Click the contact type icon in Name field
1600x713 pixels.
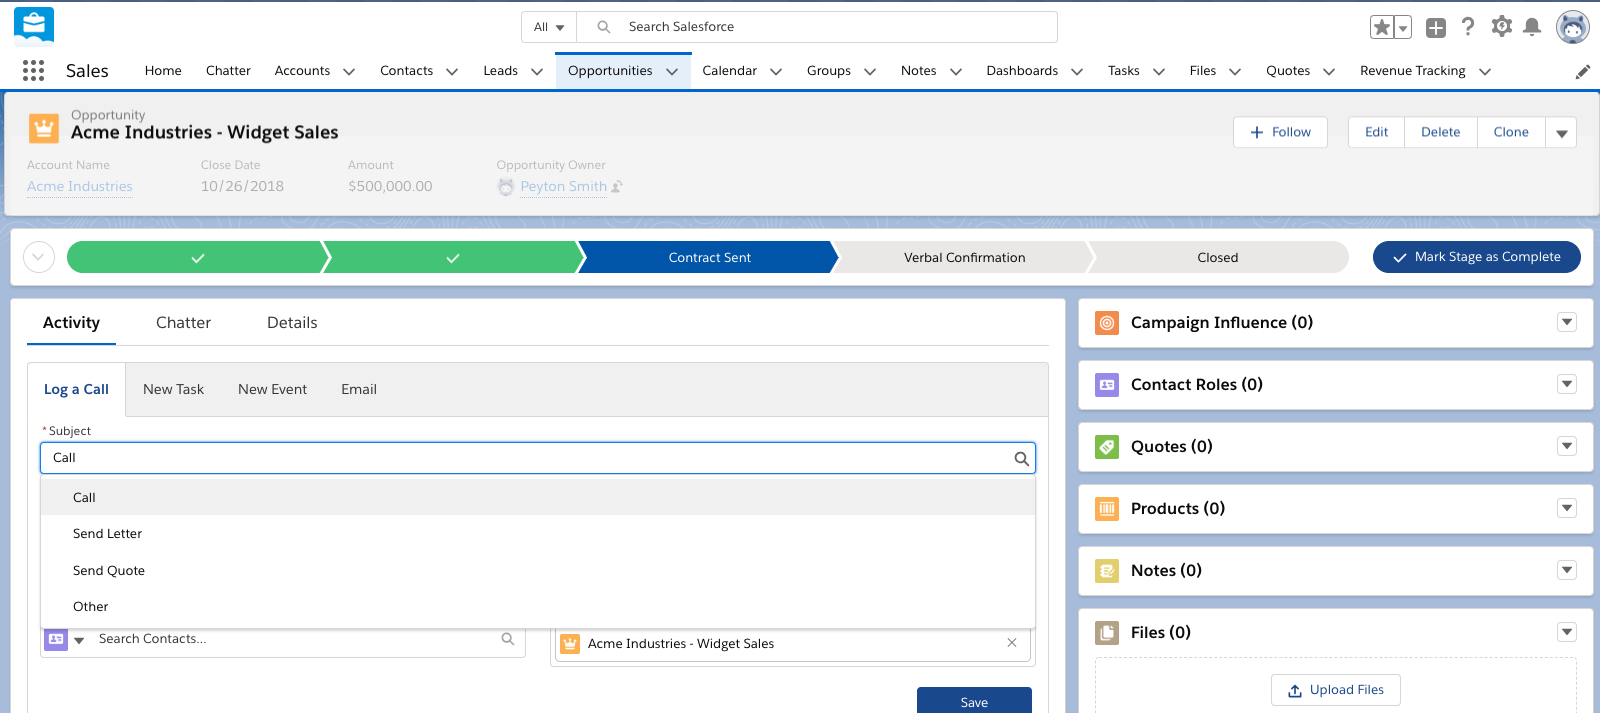point(56,639)
